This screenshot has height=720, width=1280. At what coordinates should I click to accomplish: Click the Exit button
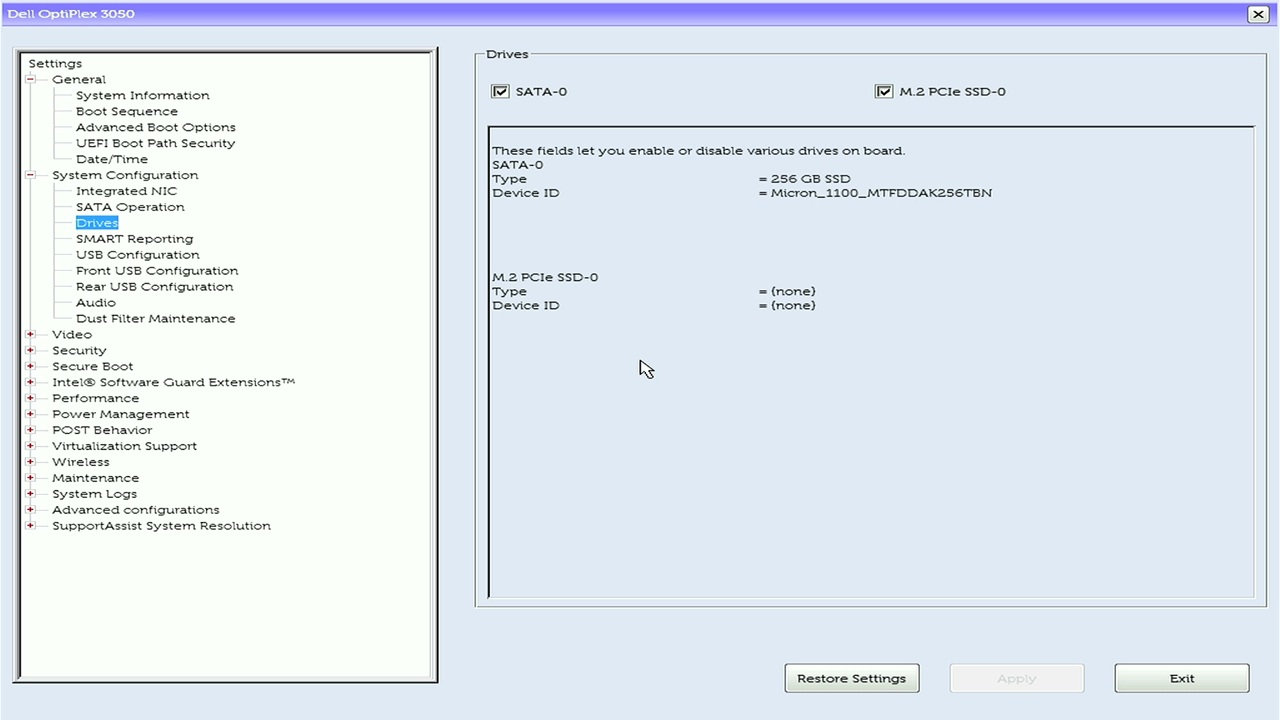click(x=1182, y=678)
